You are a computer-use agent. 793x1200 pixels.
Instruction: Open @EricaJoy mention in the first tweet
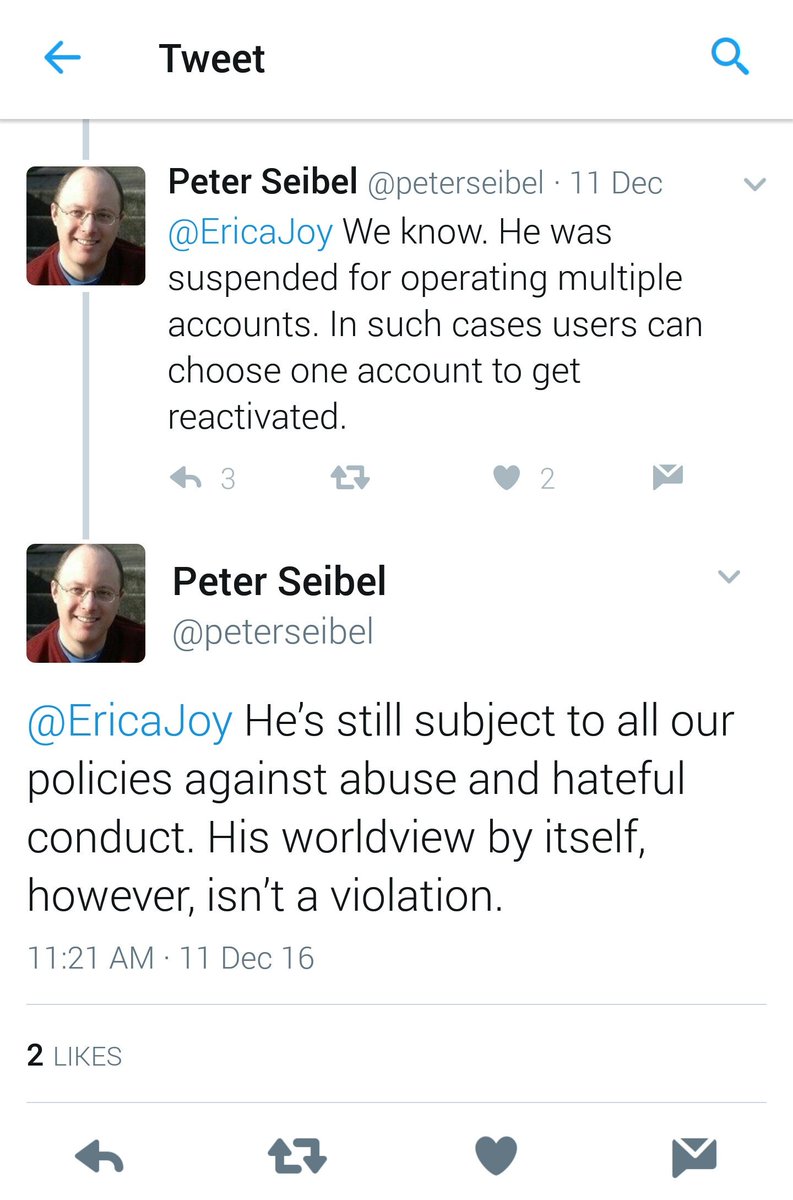click(251, 232)
